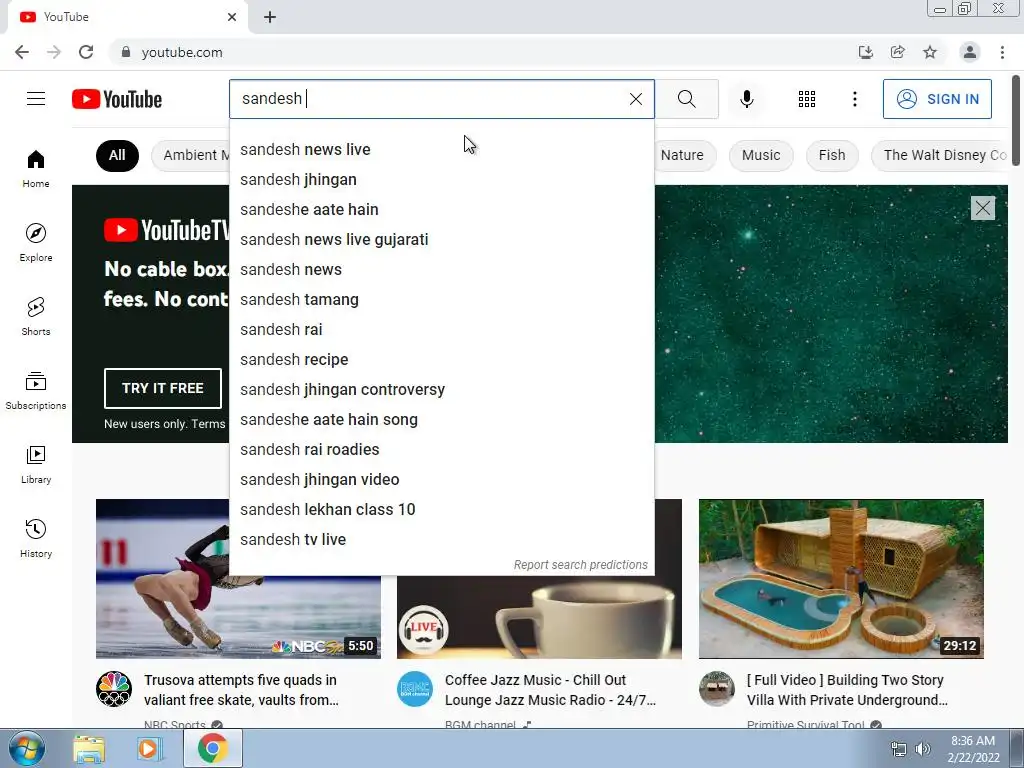Click Primitive Survival Tool channel avatar

point(716,689)
